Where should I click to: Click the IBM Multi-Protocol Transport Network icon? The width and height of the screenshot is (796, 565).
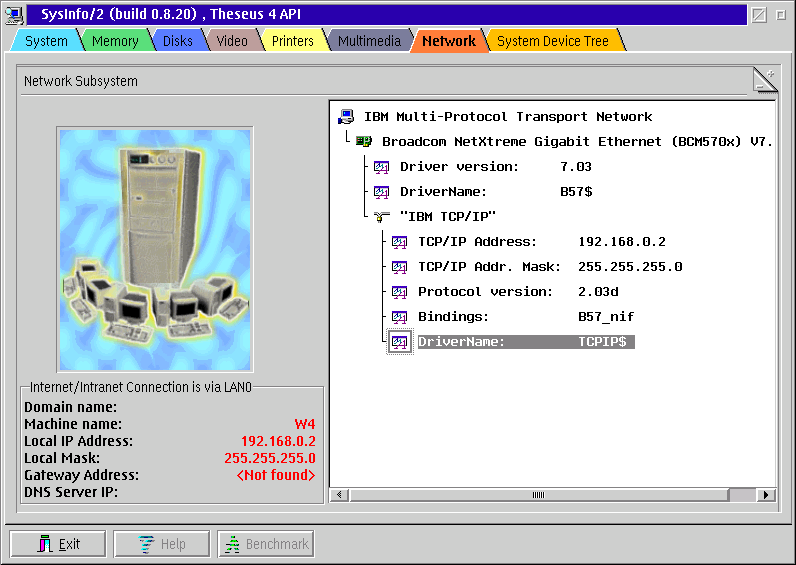346,117
